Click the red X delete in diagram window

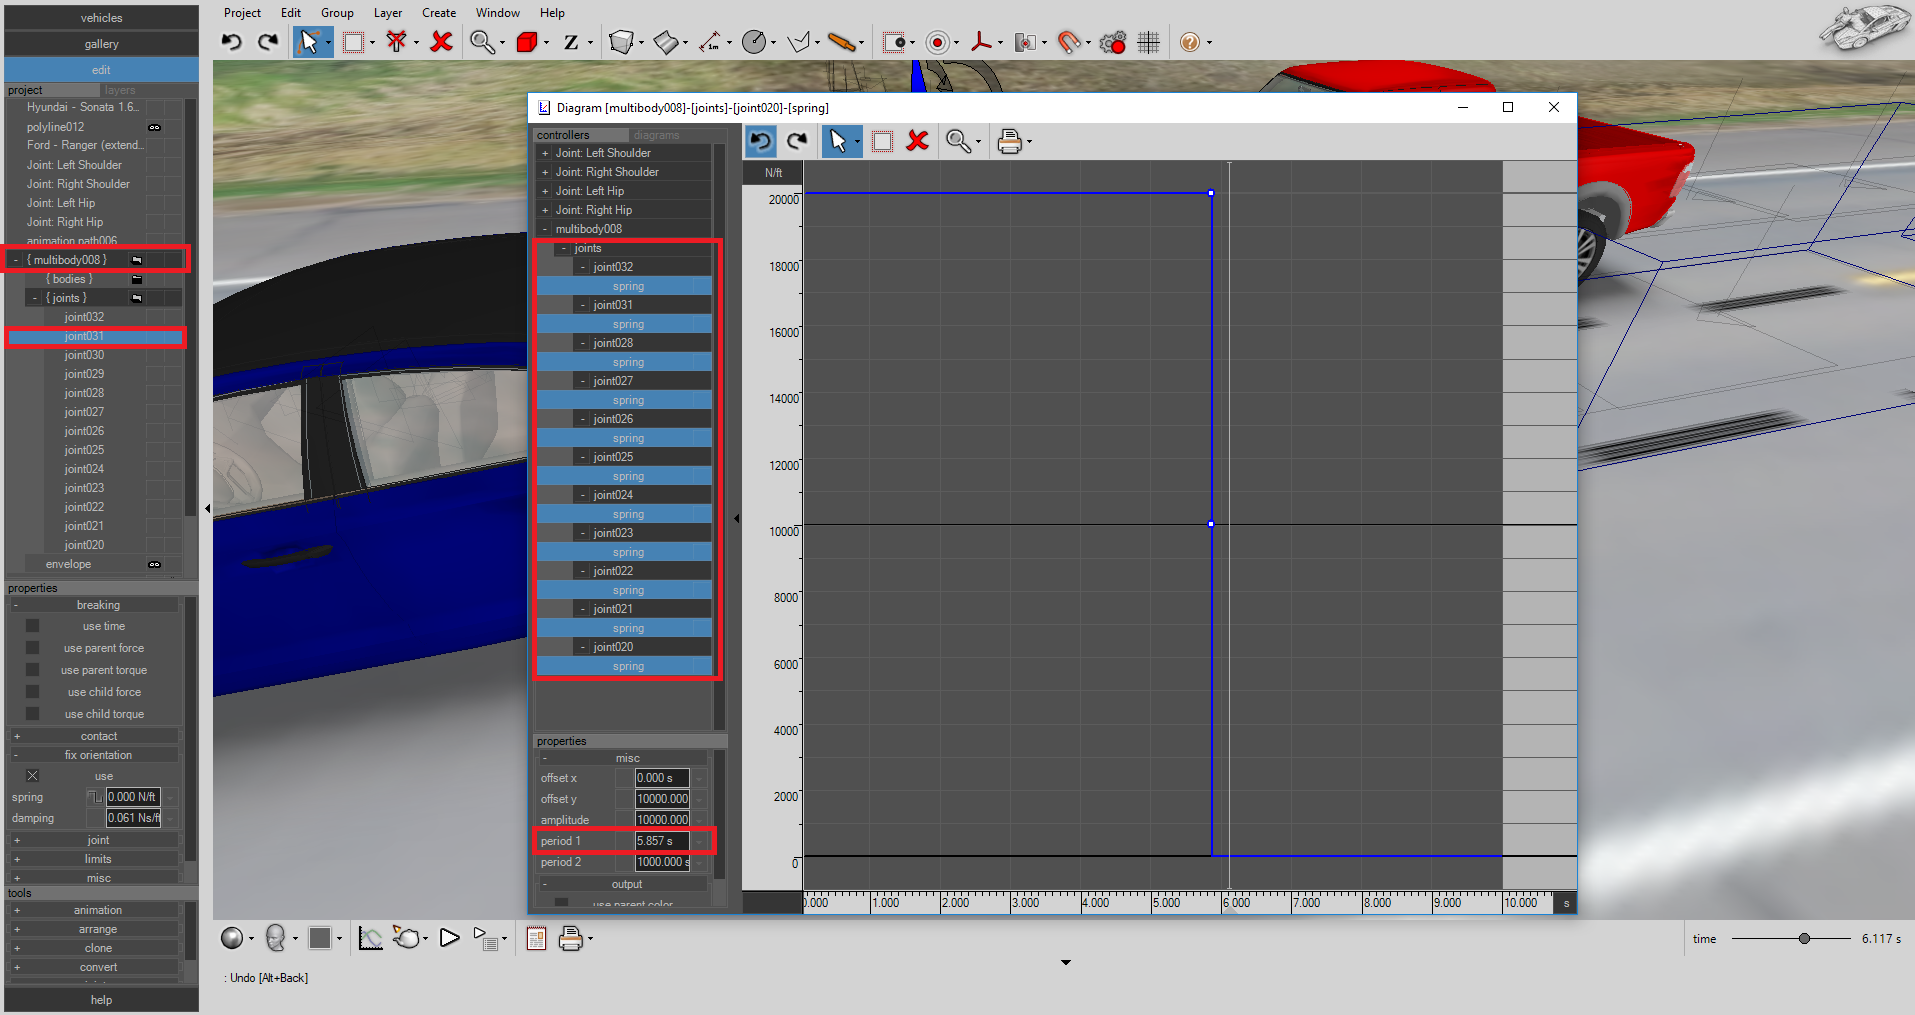pyautogui.click(x=917, y=141)
